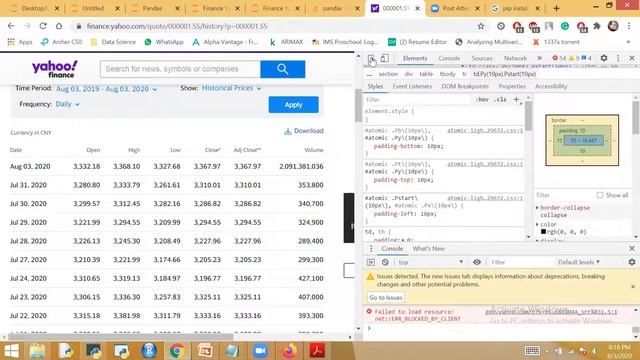Show more DevTools panel tabs

tap(539, 58)
